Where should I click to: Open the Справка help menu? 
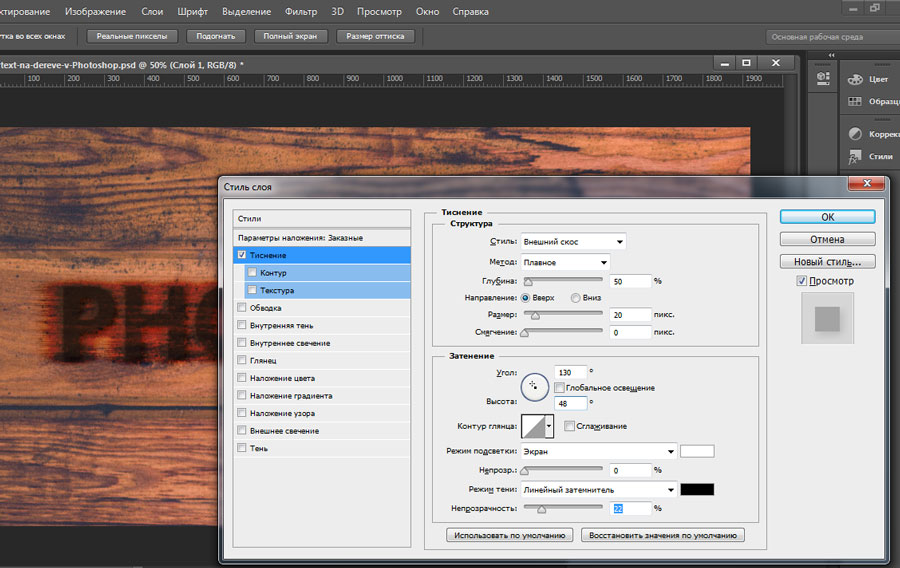tap(470, 11)
